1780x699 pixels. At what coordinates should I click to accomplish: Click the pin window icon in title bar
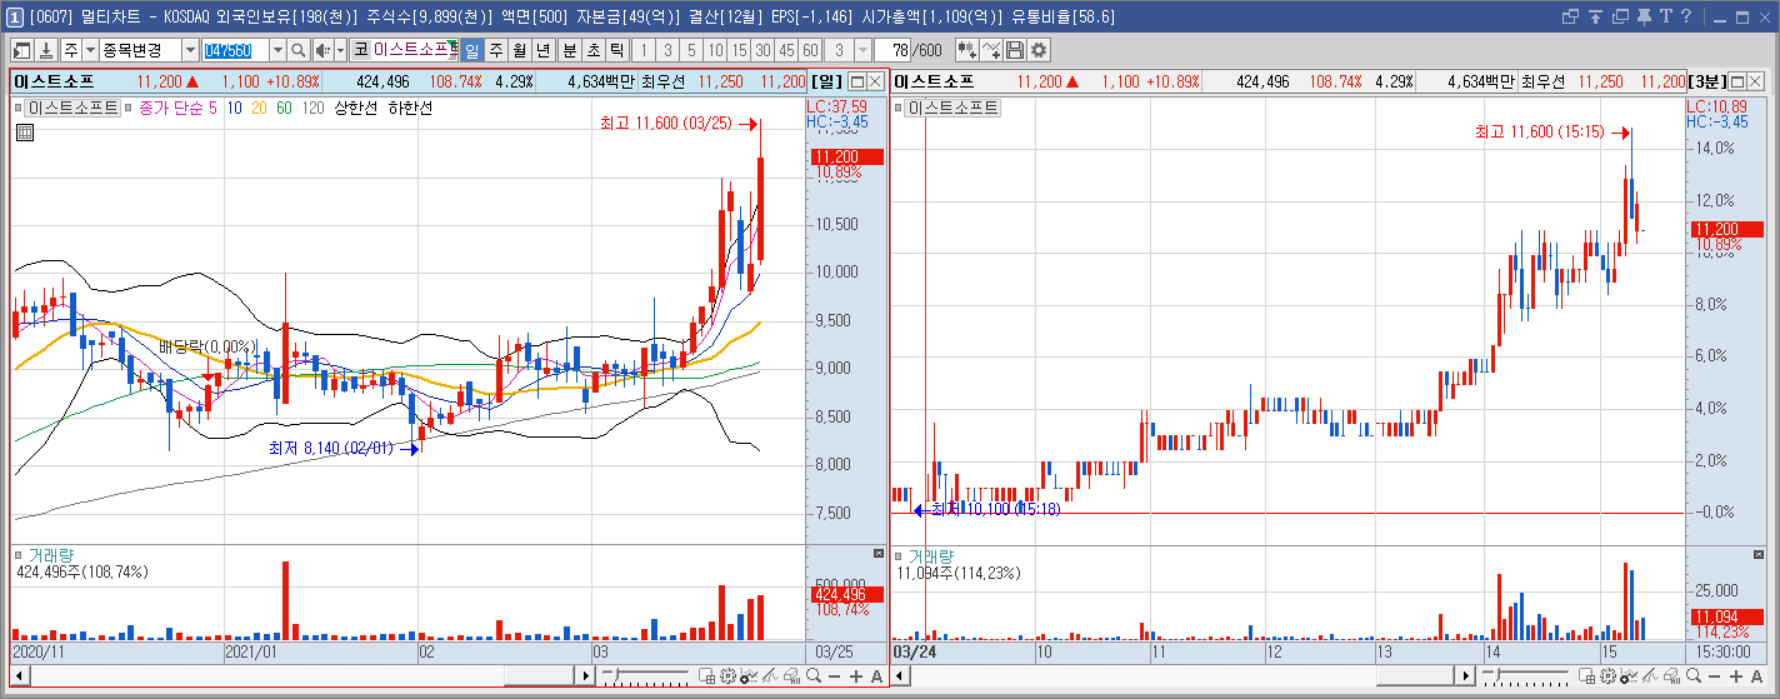tap(1643, 16)
